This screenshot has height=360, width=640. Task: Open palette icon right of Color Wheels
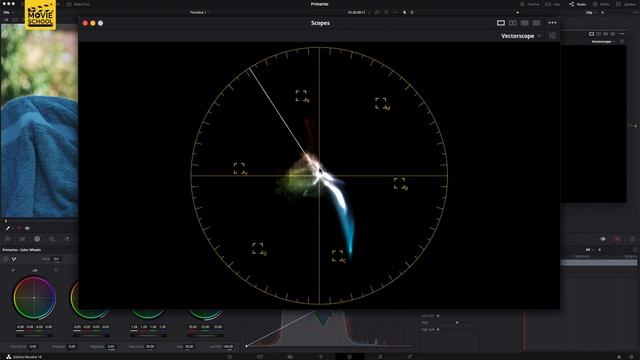click(52, 239)
